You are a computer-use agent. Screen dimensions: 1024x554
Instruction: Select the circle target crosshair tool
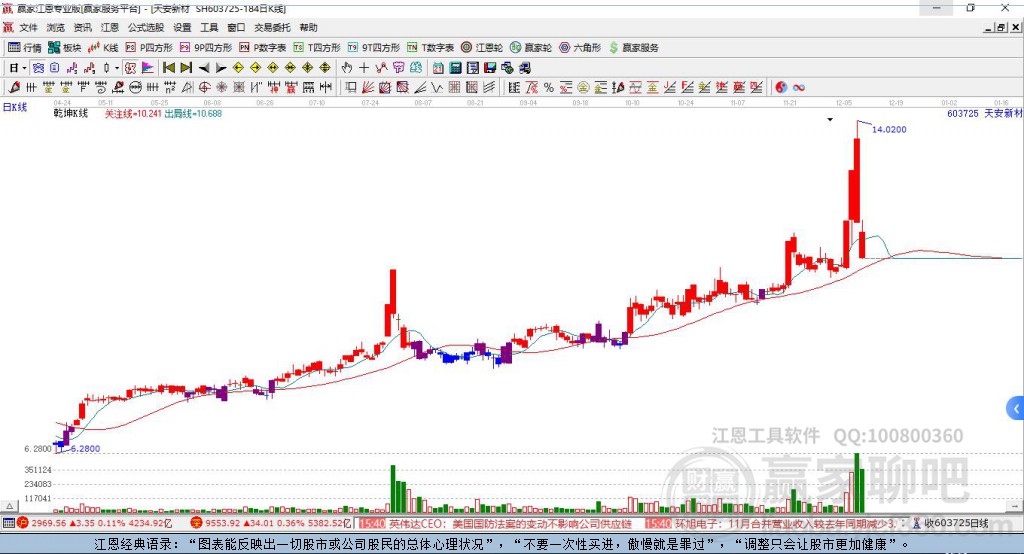204,88
